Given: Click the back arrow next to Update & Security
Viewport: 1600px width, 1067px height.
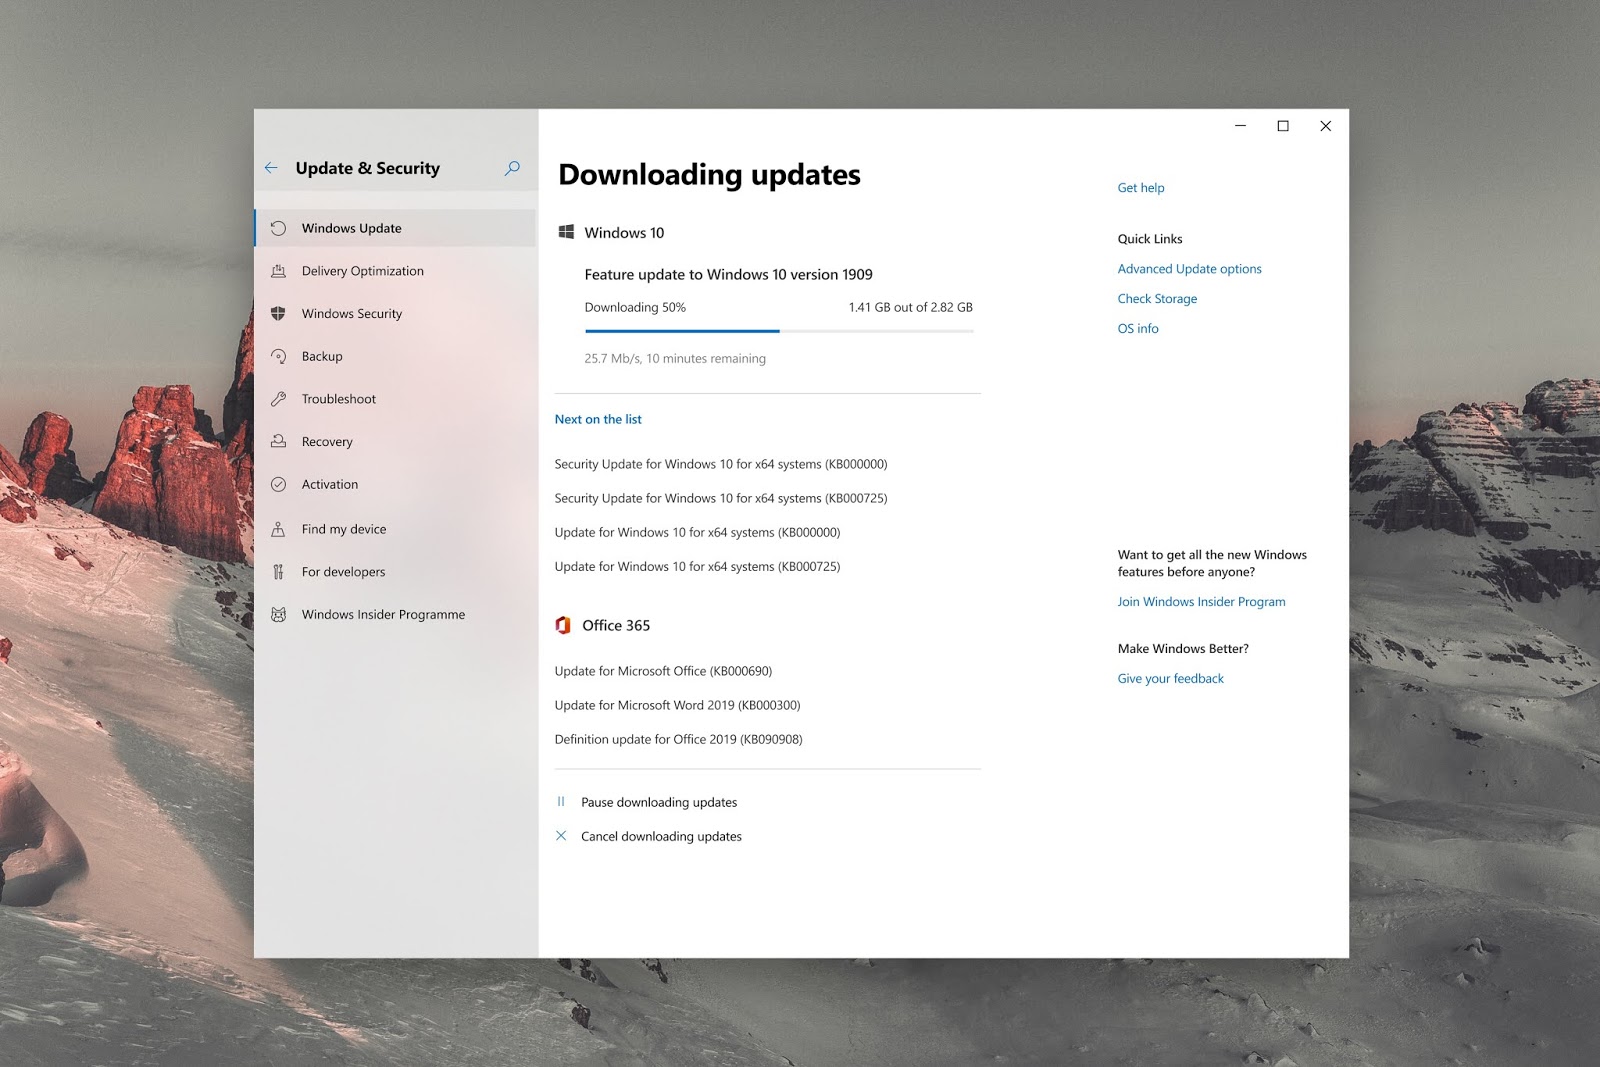Looking at the screenshot, I should (x=271, y=168).
